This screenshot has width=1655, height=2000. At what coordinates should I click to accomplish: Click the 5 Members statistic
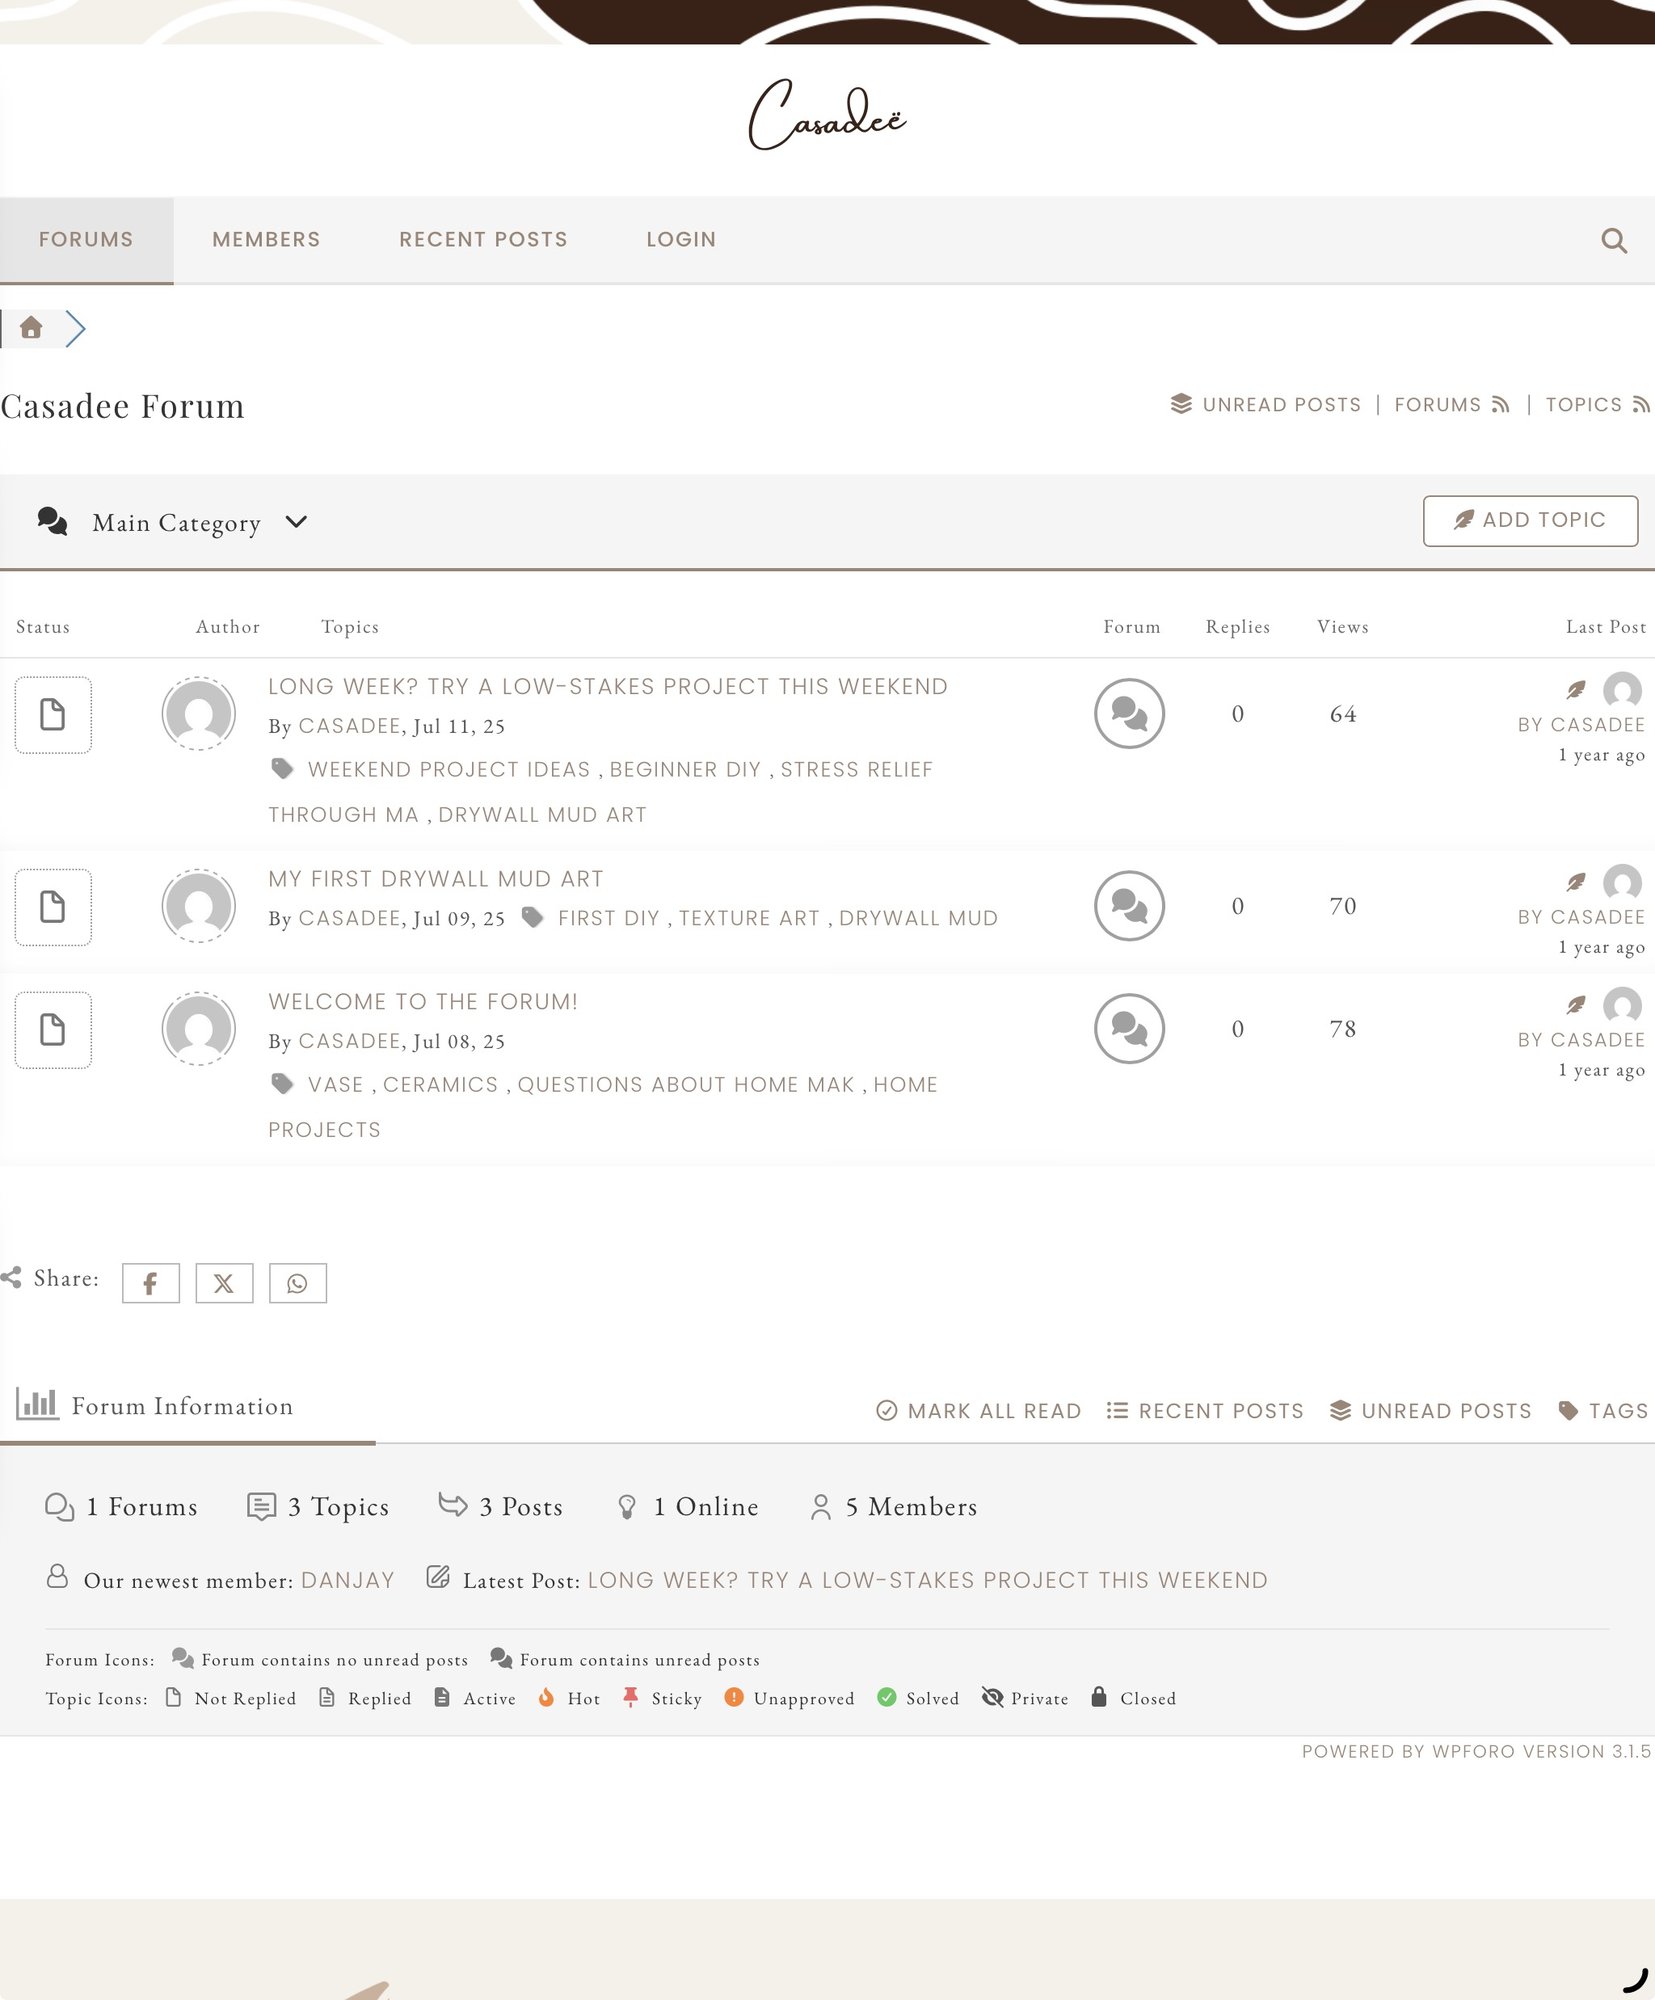coord(893,1506)
